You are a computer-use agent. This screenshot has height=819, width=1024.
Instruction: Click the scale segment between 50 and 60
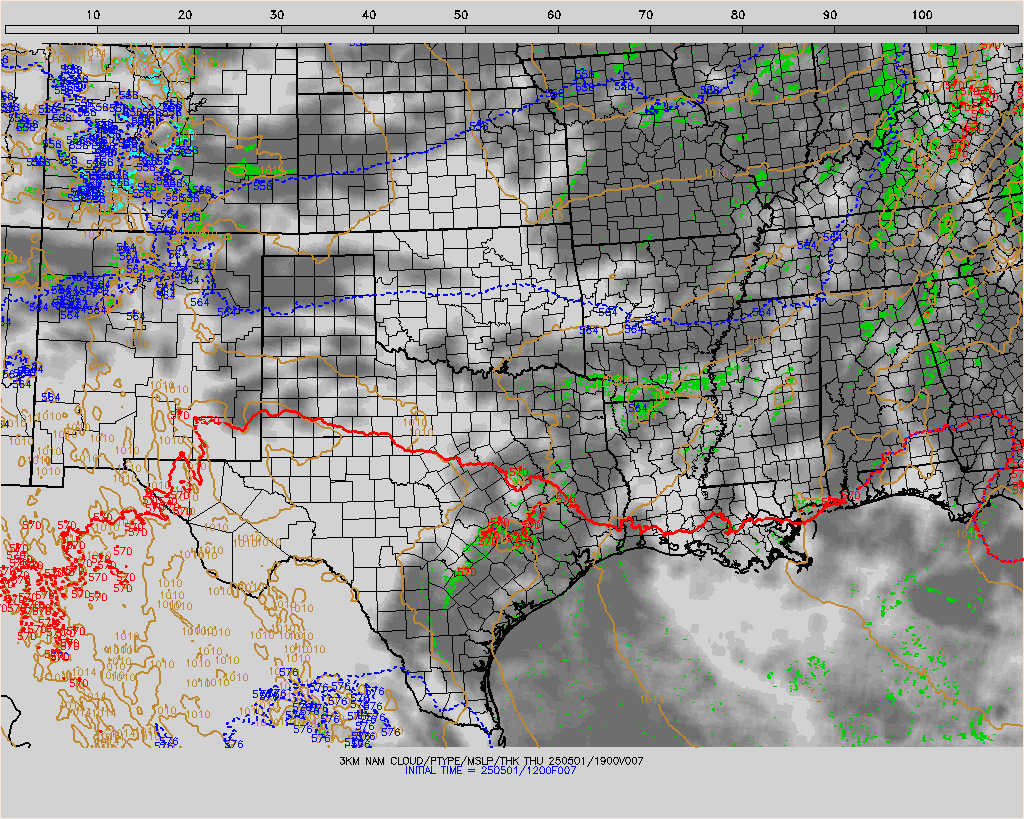(511, 29)
